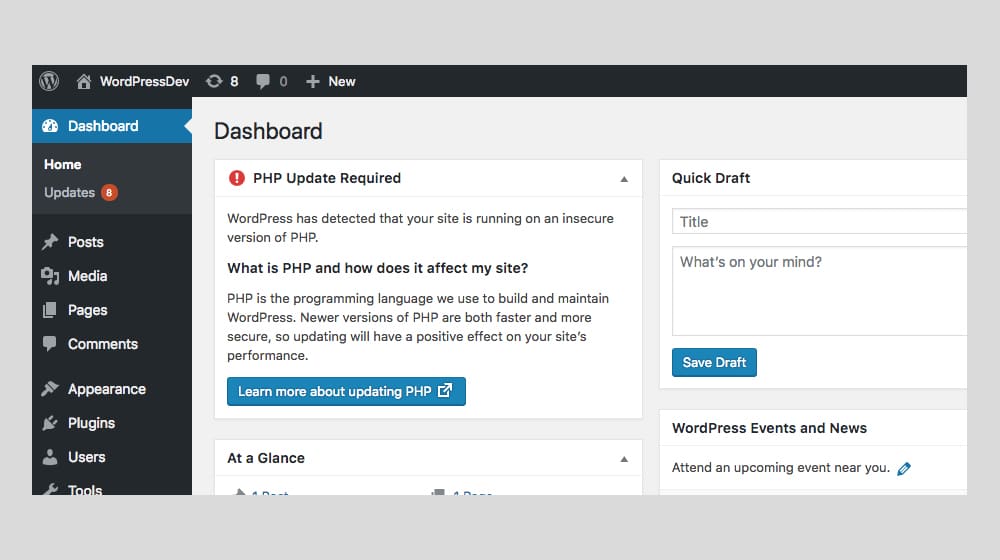Collapse the PHP Update Required panel
Image resolution: width=1000 pixels, height=560 pixels.
click(x=624, y=179)
